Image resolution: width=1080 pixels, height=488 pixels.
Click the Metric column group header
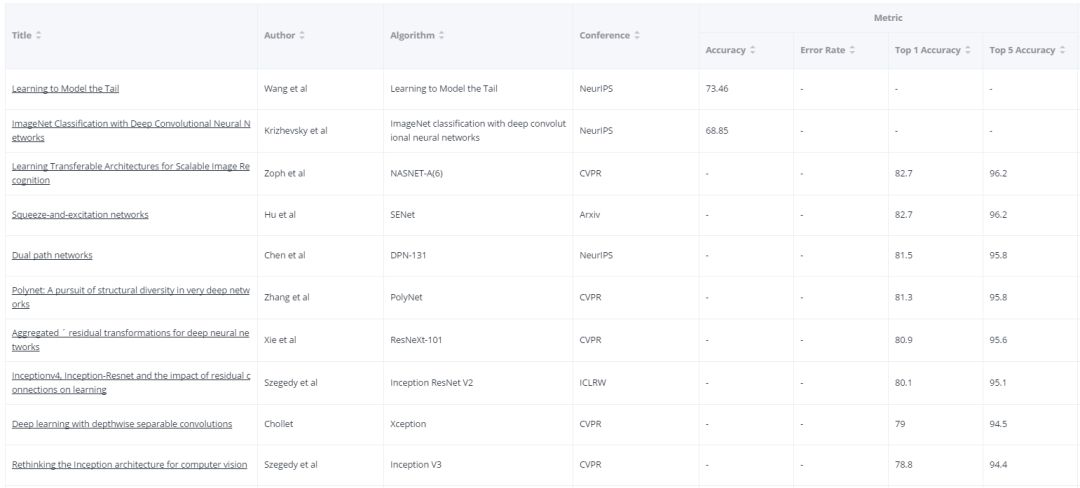click(889, 17)
